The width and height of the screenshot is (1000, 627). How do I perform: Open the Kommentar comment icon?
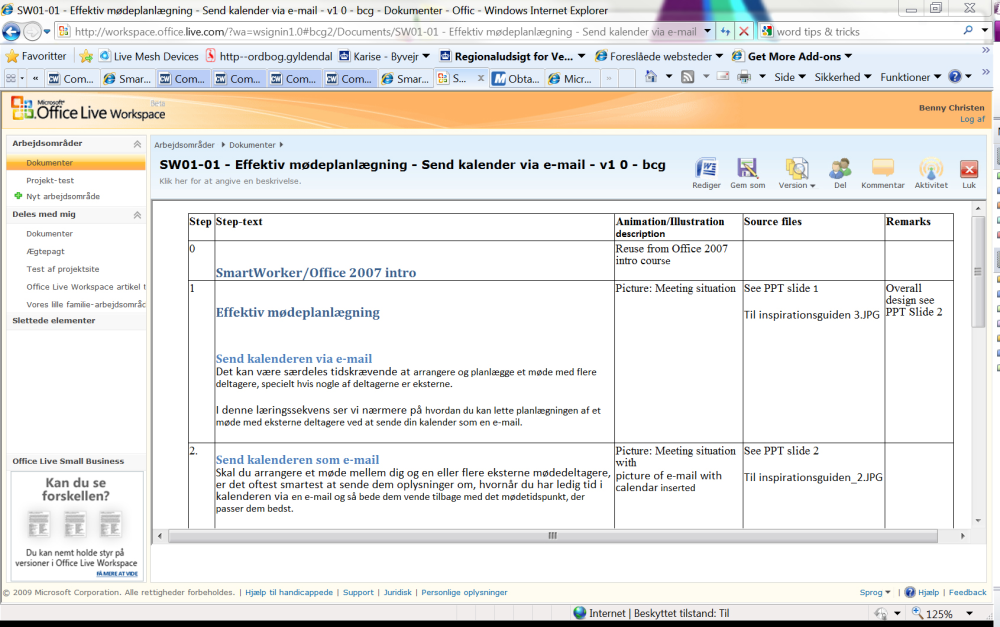coord(882,169)
